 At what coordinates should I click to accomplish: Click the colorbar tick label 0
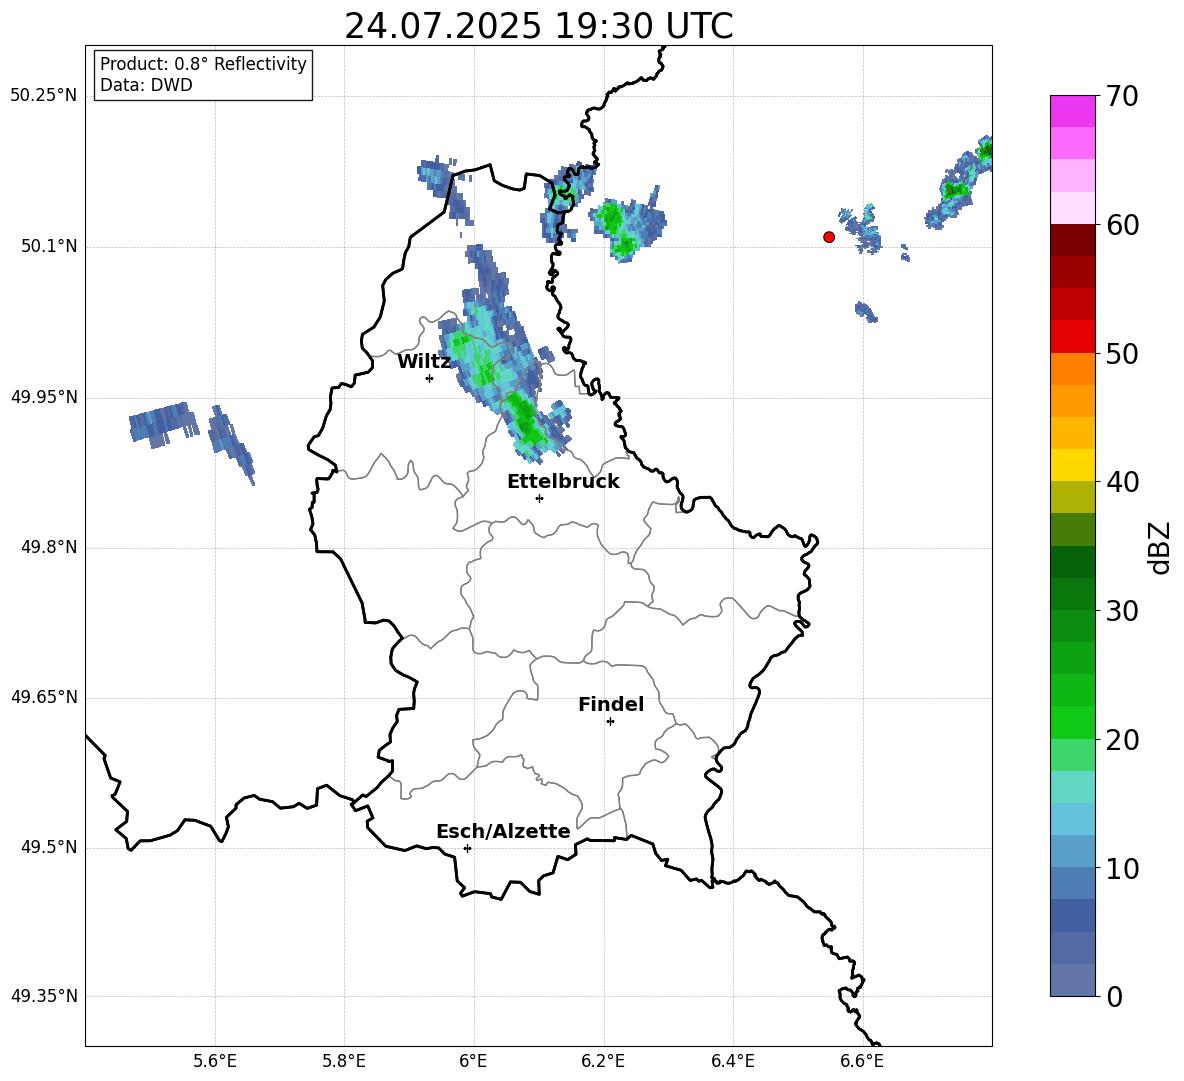1114,996
